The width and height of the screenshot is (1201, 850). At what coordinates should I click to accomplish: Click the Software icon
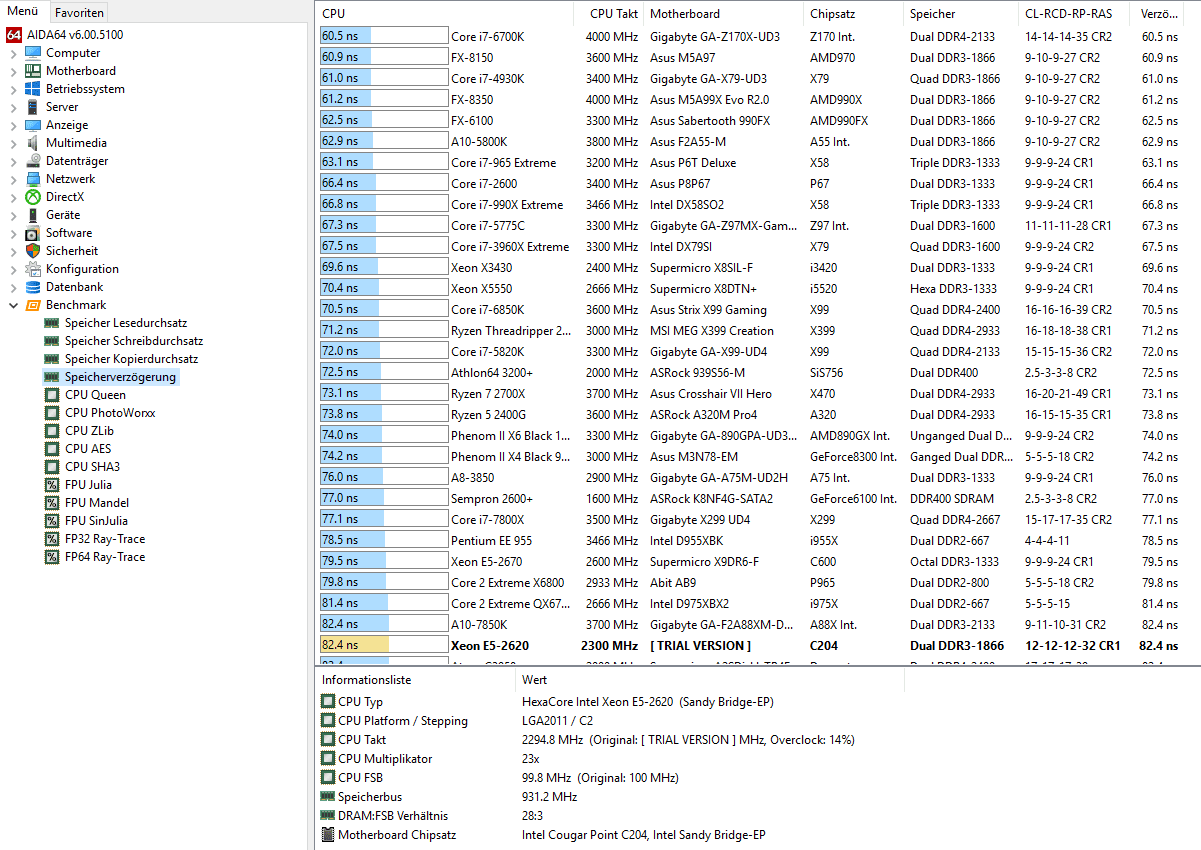point(33,233)
